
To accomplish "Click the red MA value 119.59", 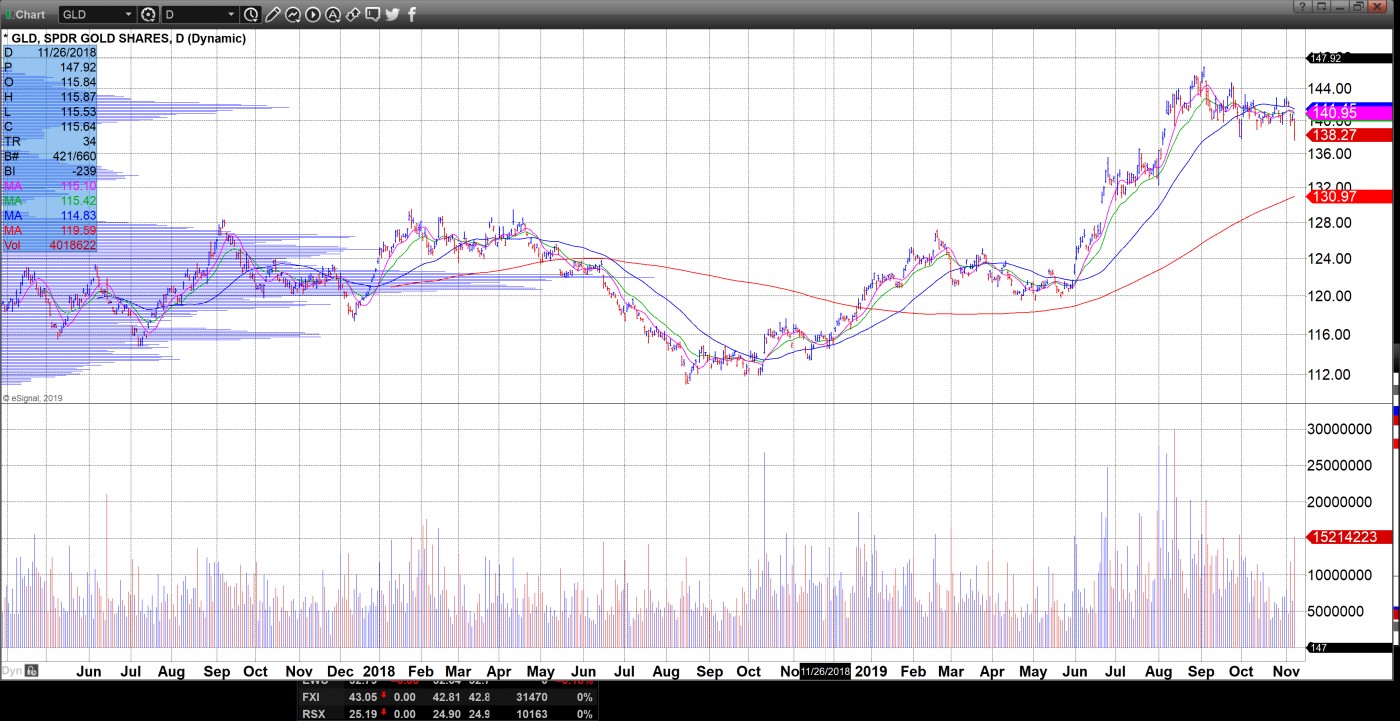I will [77, 231].
